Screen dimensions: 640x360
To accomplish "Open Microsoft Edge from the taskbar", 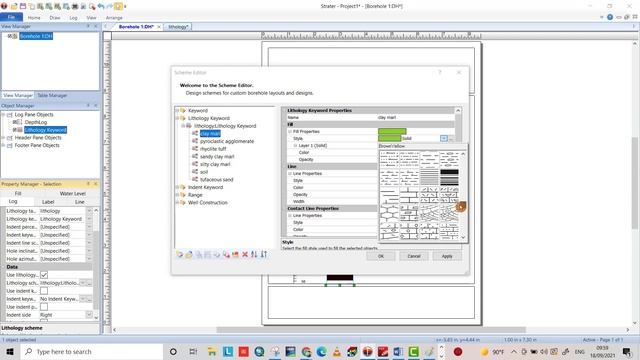I will [x=322, y=351].
